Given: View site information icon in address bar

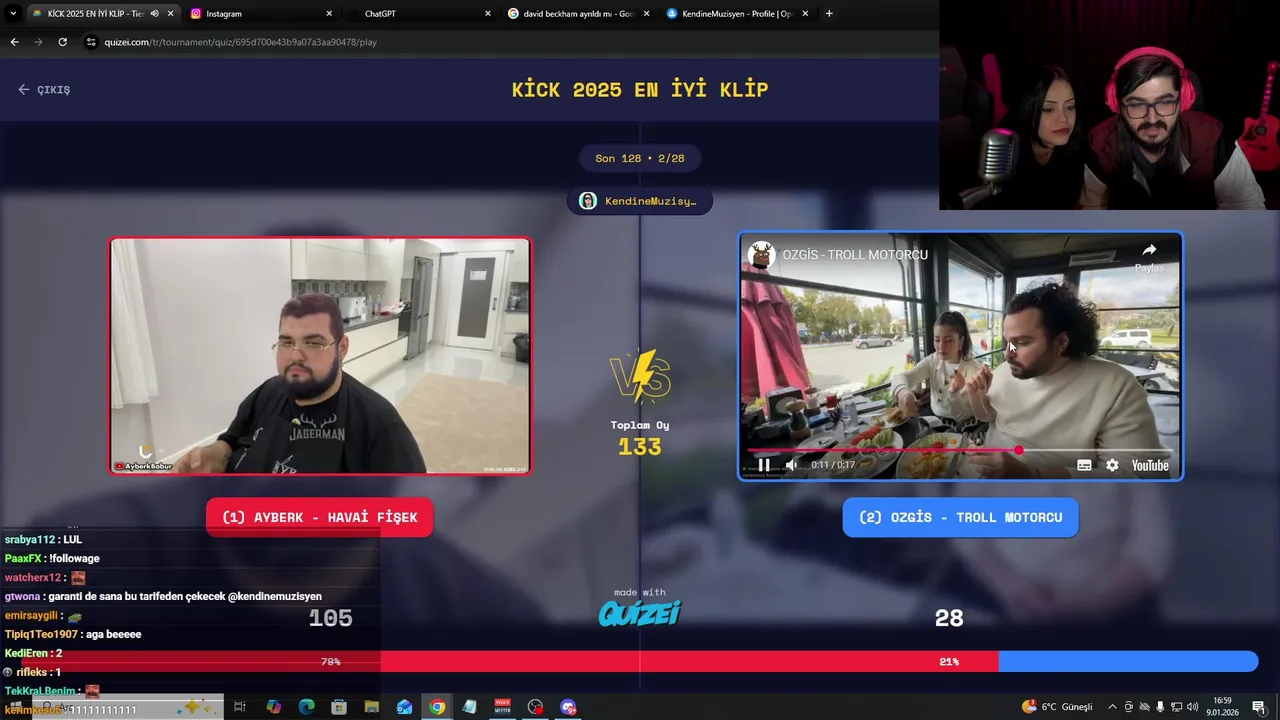Looking at the screenshot, I should [x=91, y=42].
